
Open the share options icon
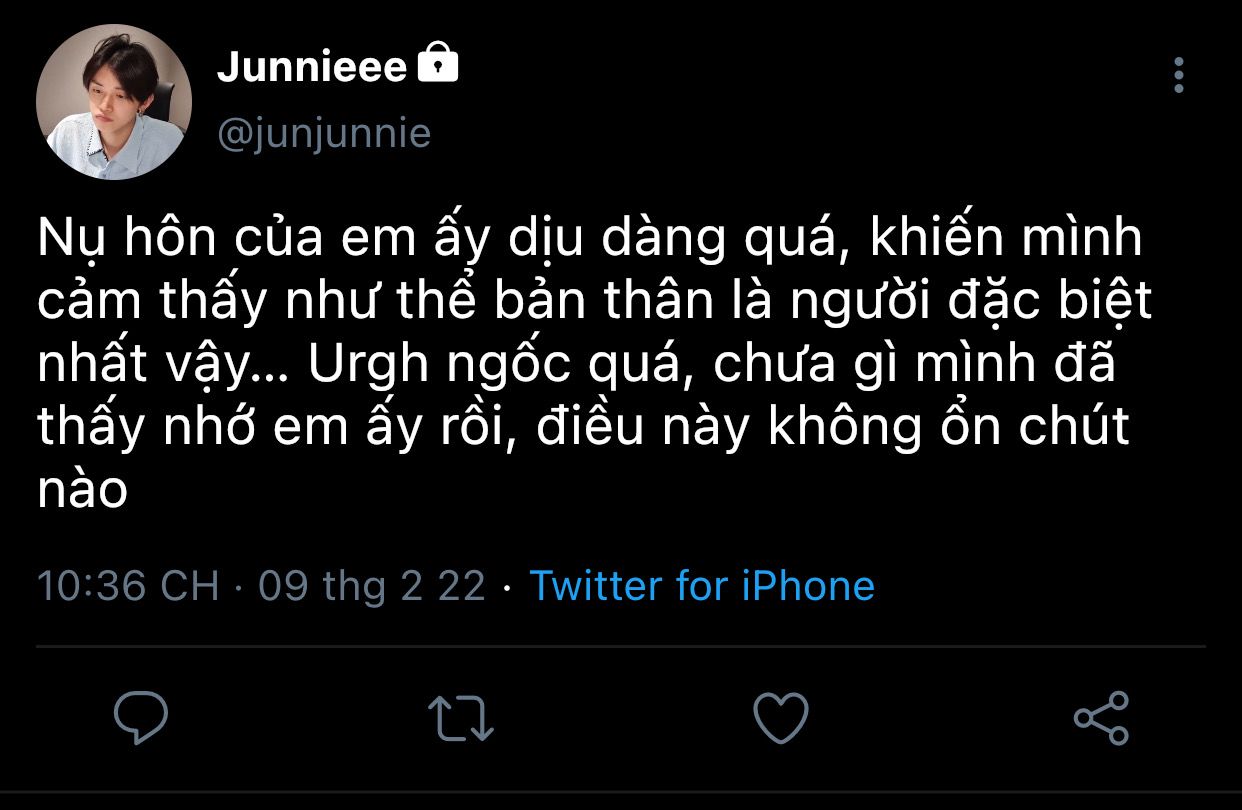click(1101, 718)
